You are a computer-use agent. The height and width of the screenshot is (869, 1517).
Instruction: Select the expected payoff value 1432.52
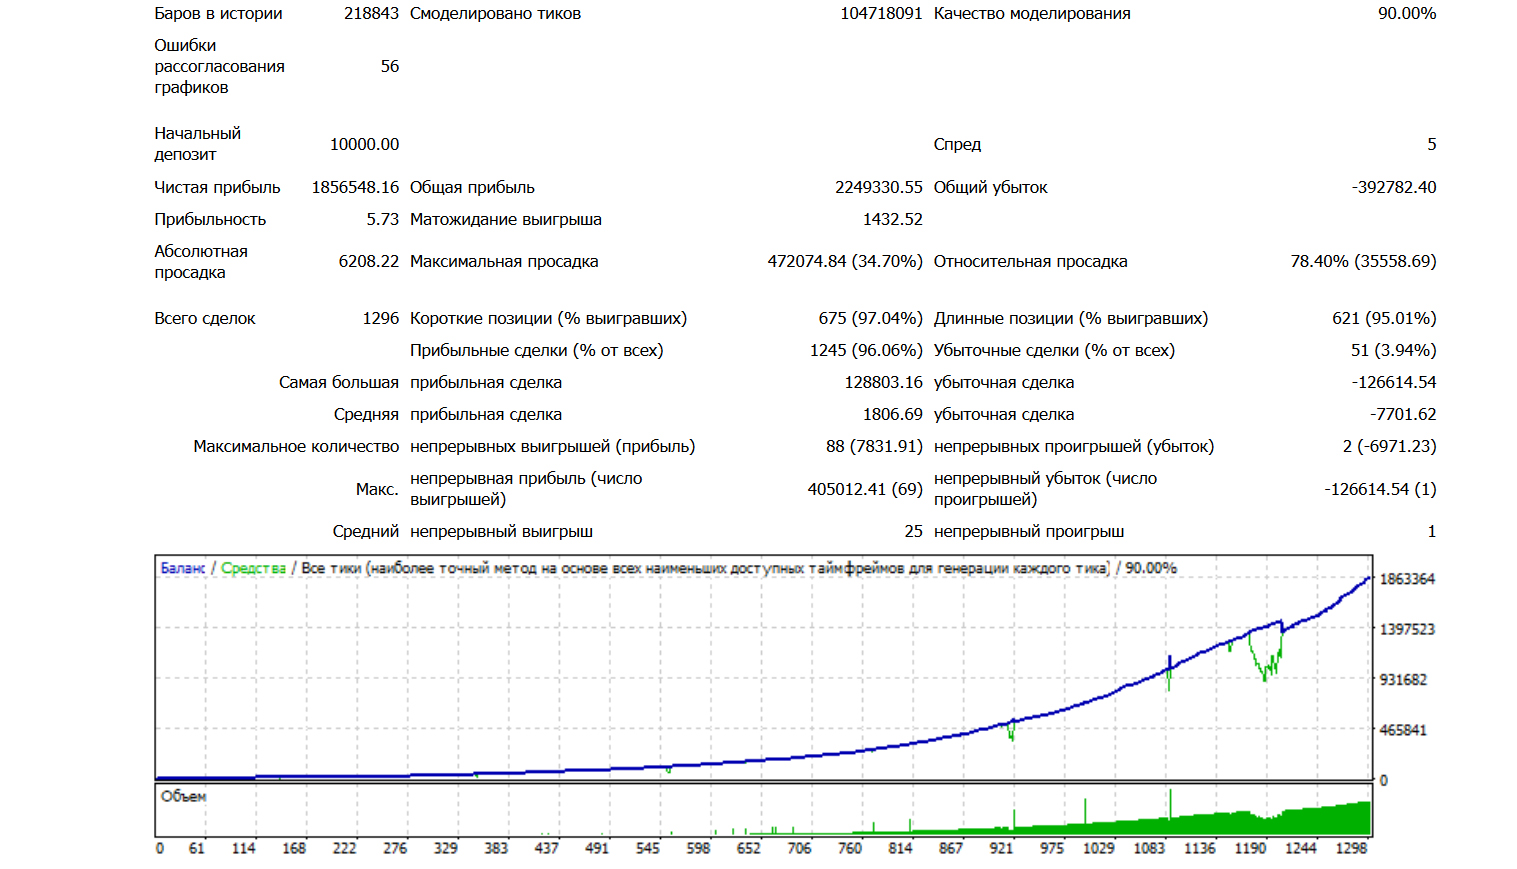coord(893,219)
